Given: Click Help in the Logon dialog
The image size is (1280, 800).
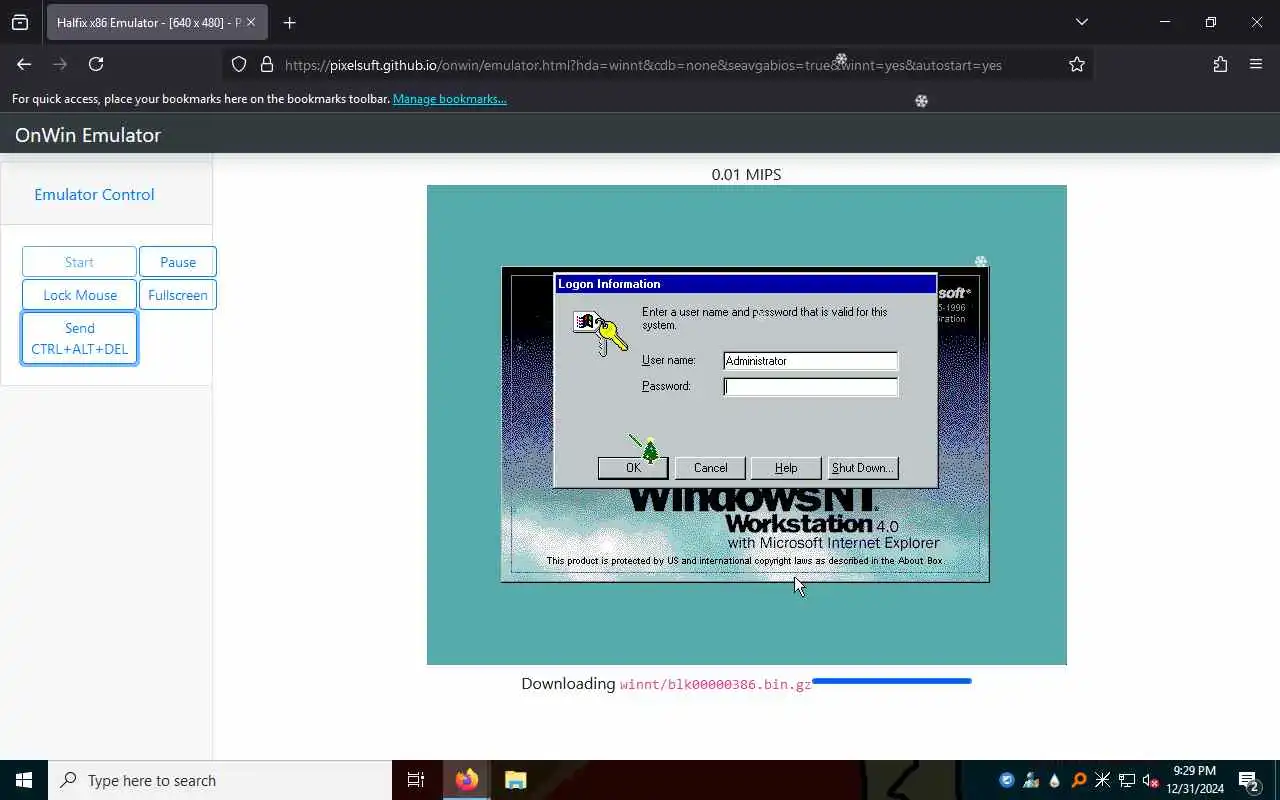Looking at the screenshot, I should point(786,468).
